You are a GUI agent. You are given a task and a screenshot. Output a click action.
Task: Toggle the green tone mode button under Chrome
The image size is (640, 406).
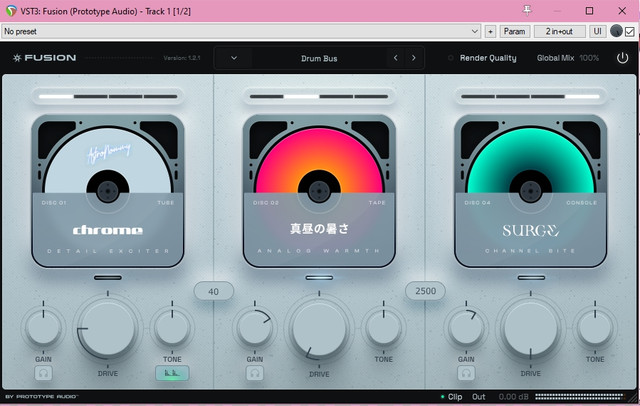coord(172,373)
